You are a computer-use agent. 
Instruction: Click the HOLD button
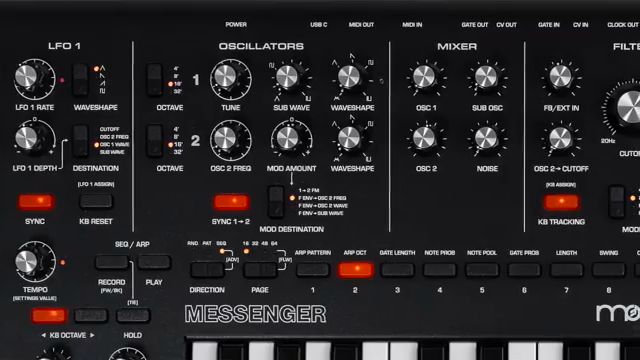click(x=133, y=316)
